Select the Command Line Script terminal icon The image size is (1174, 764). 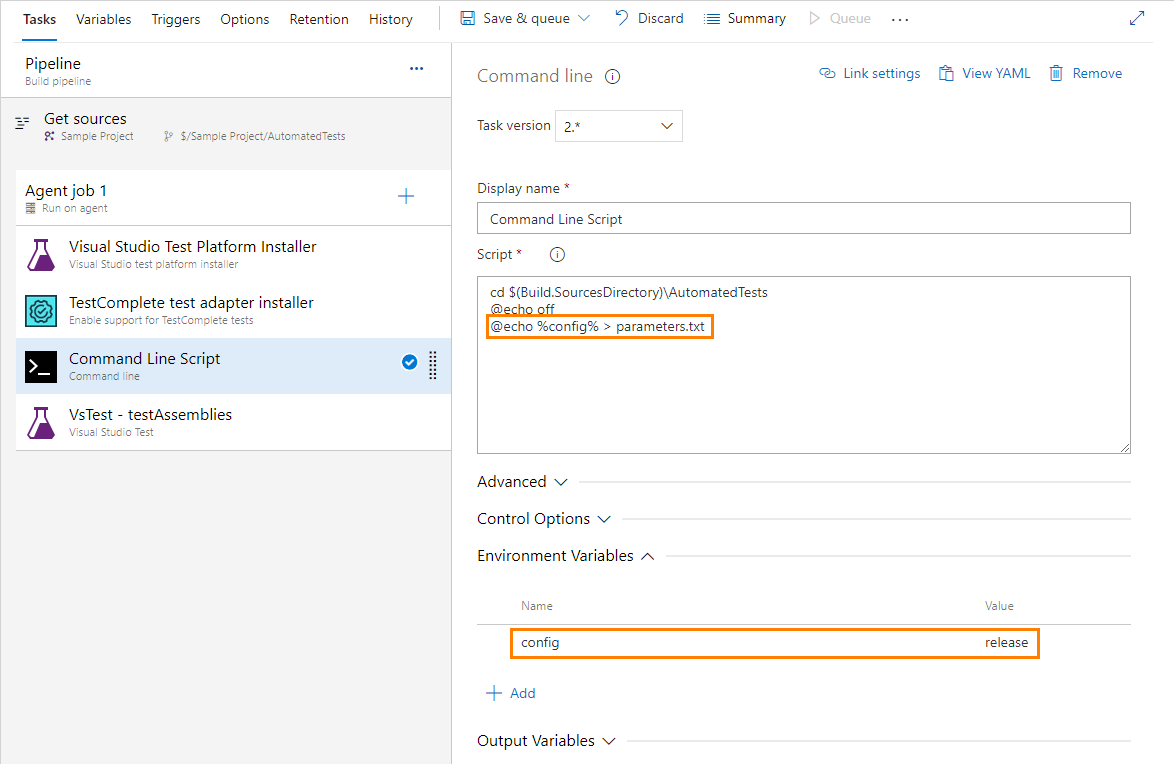click(40, 364)
